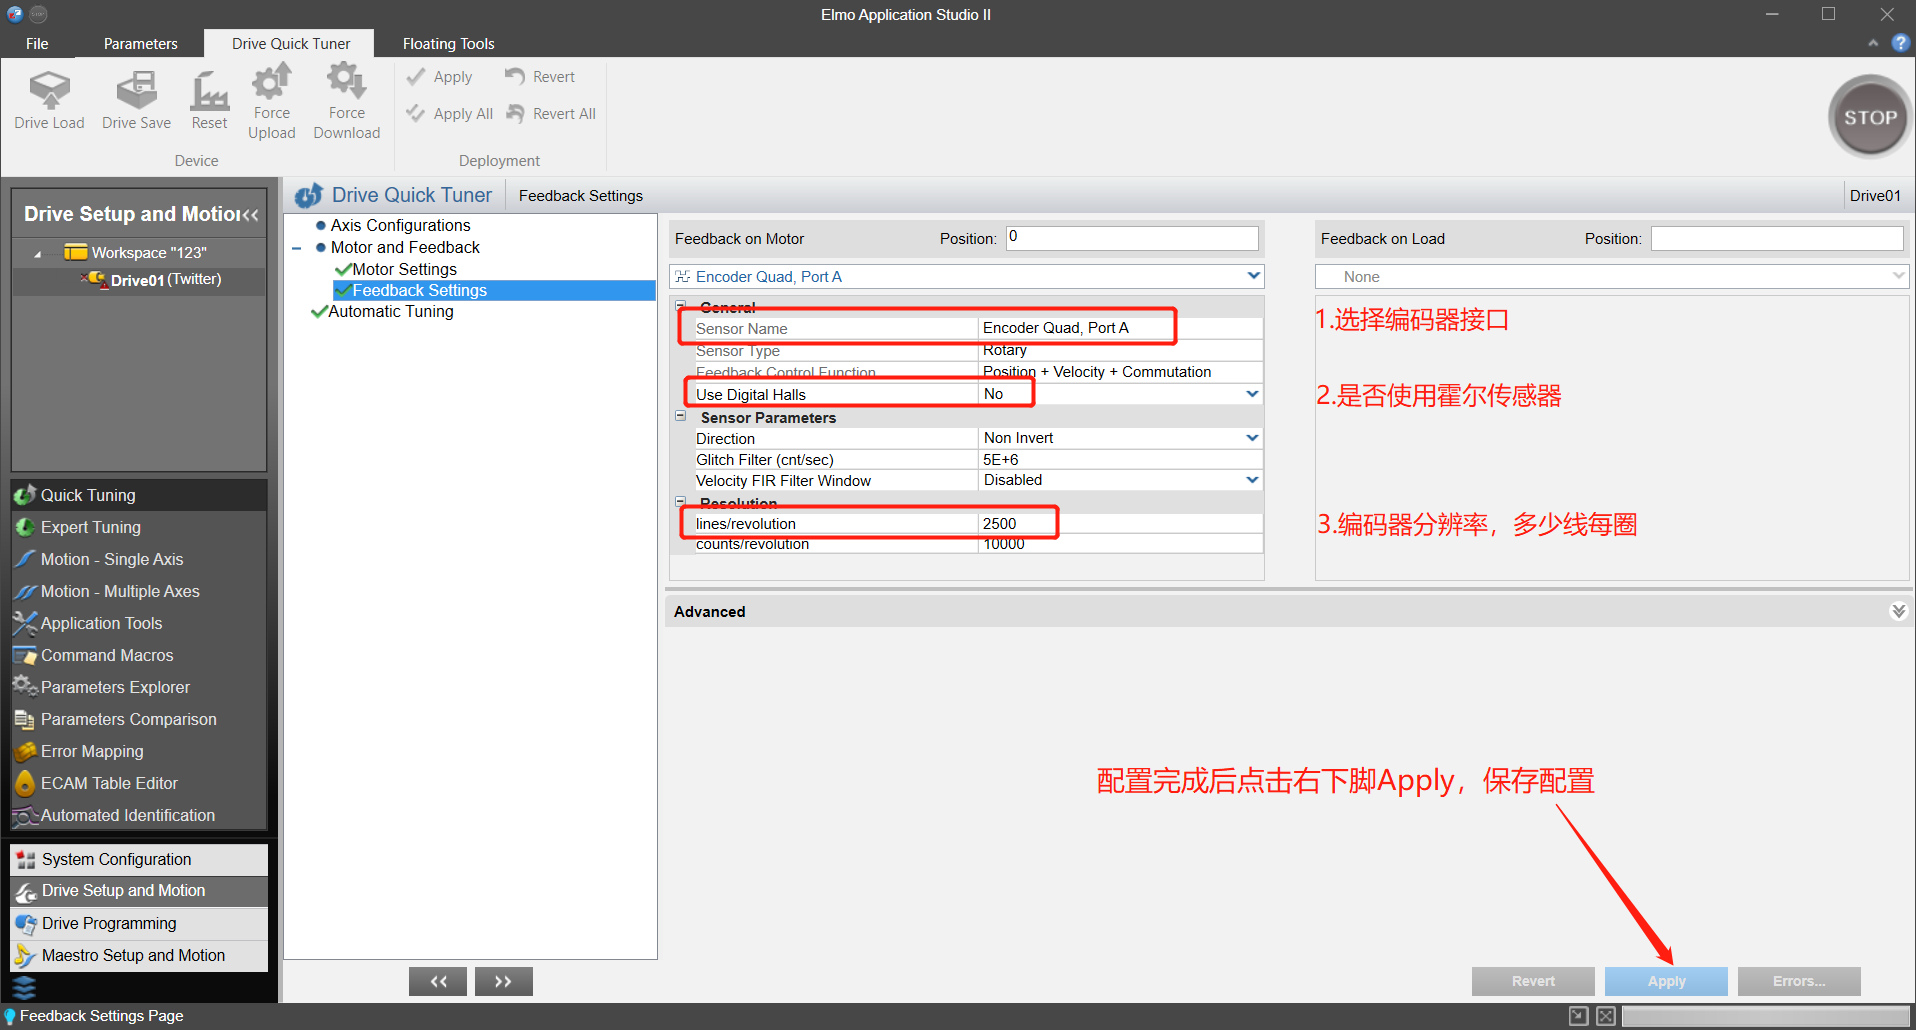Click the Drive Save icon

pos(135,97)
